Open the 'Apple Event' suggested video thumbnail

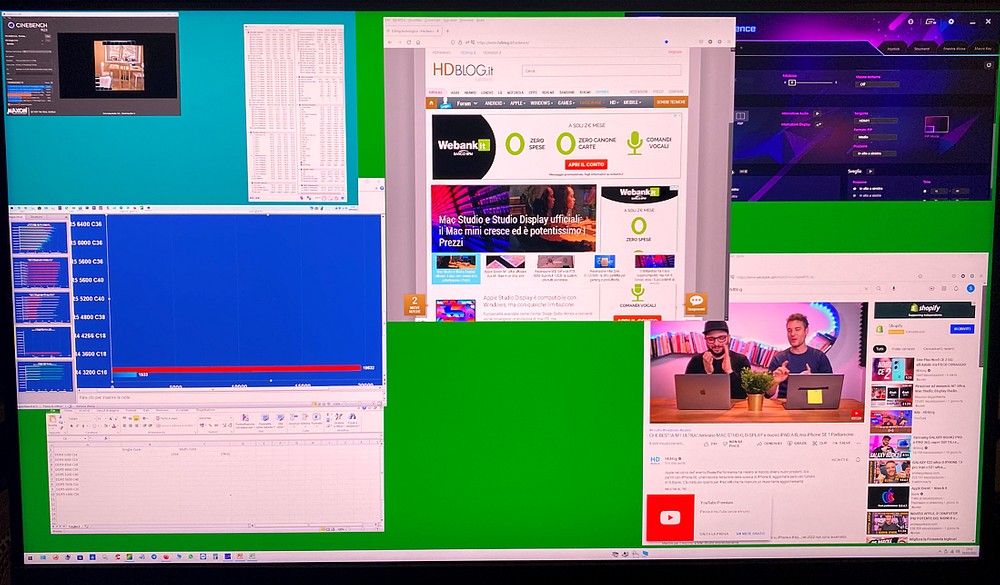coord(888,498)
